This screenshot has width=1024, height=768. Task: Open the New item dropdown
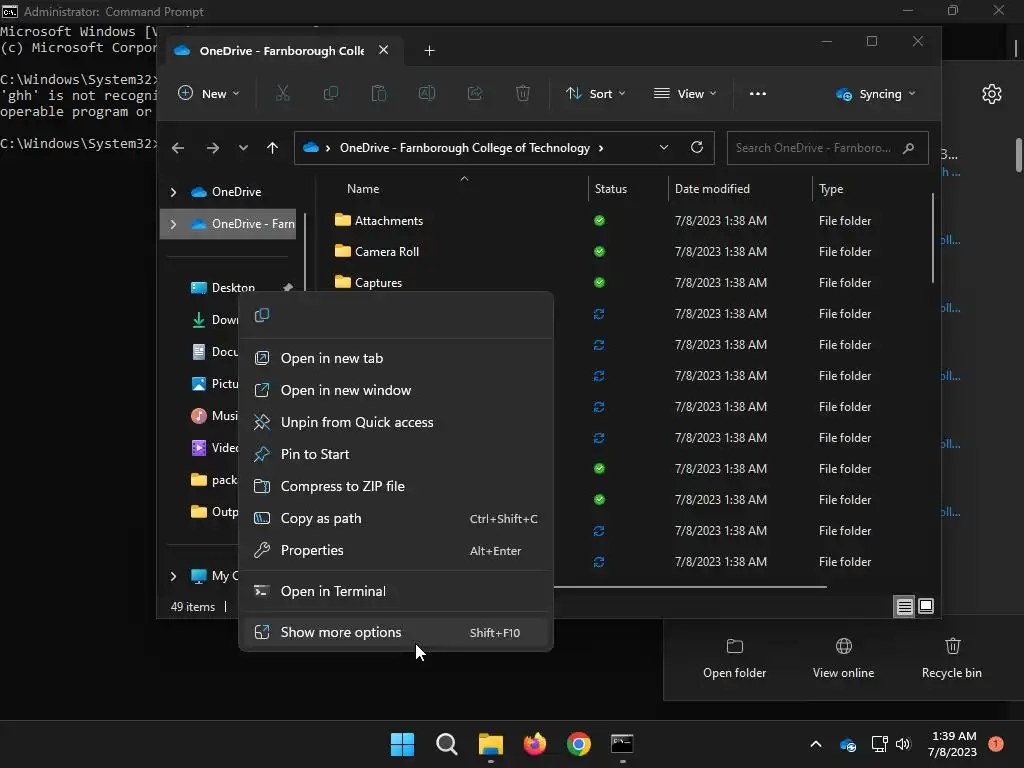coord(209,93)
